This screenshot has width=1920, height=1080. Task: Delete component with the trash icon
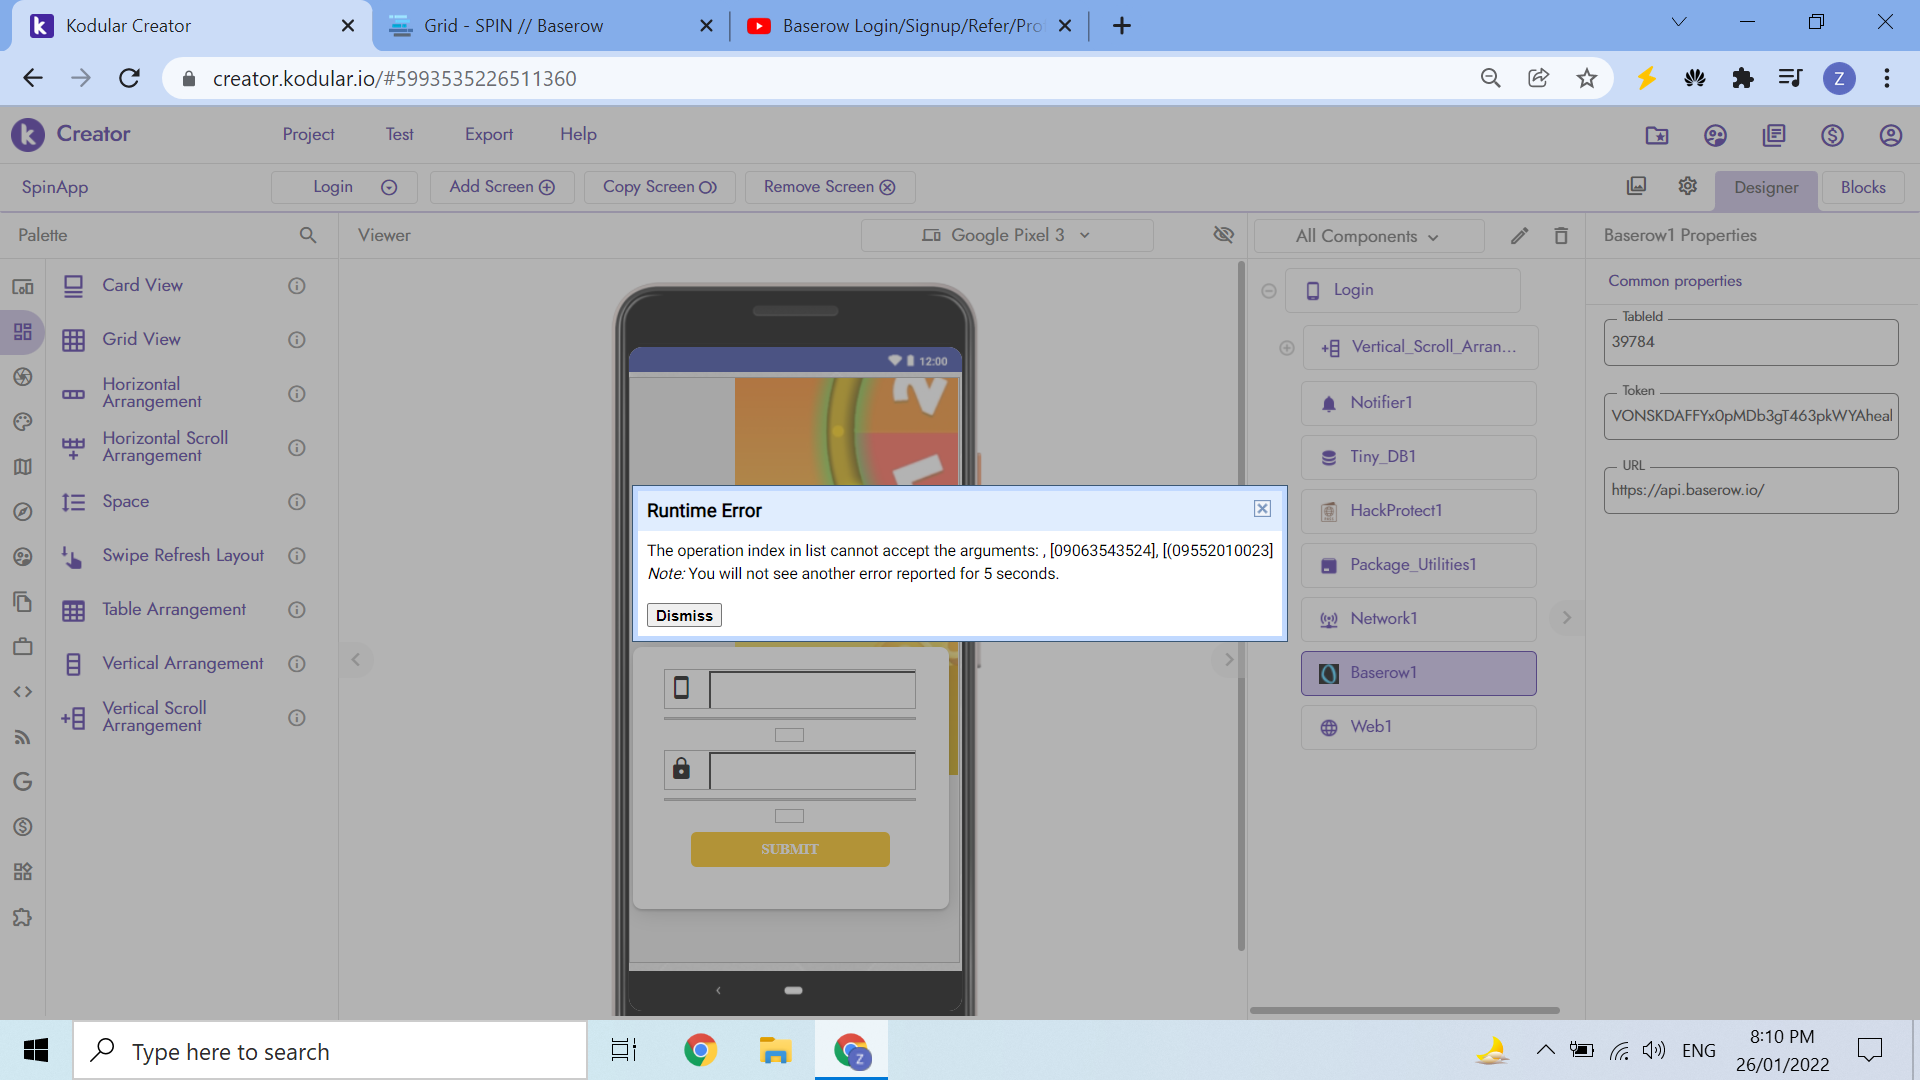1561,236
